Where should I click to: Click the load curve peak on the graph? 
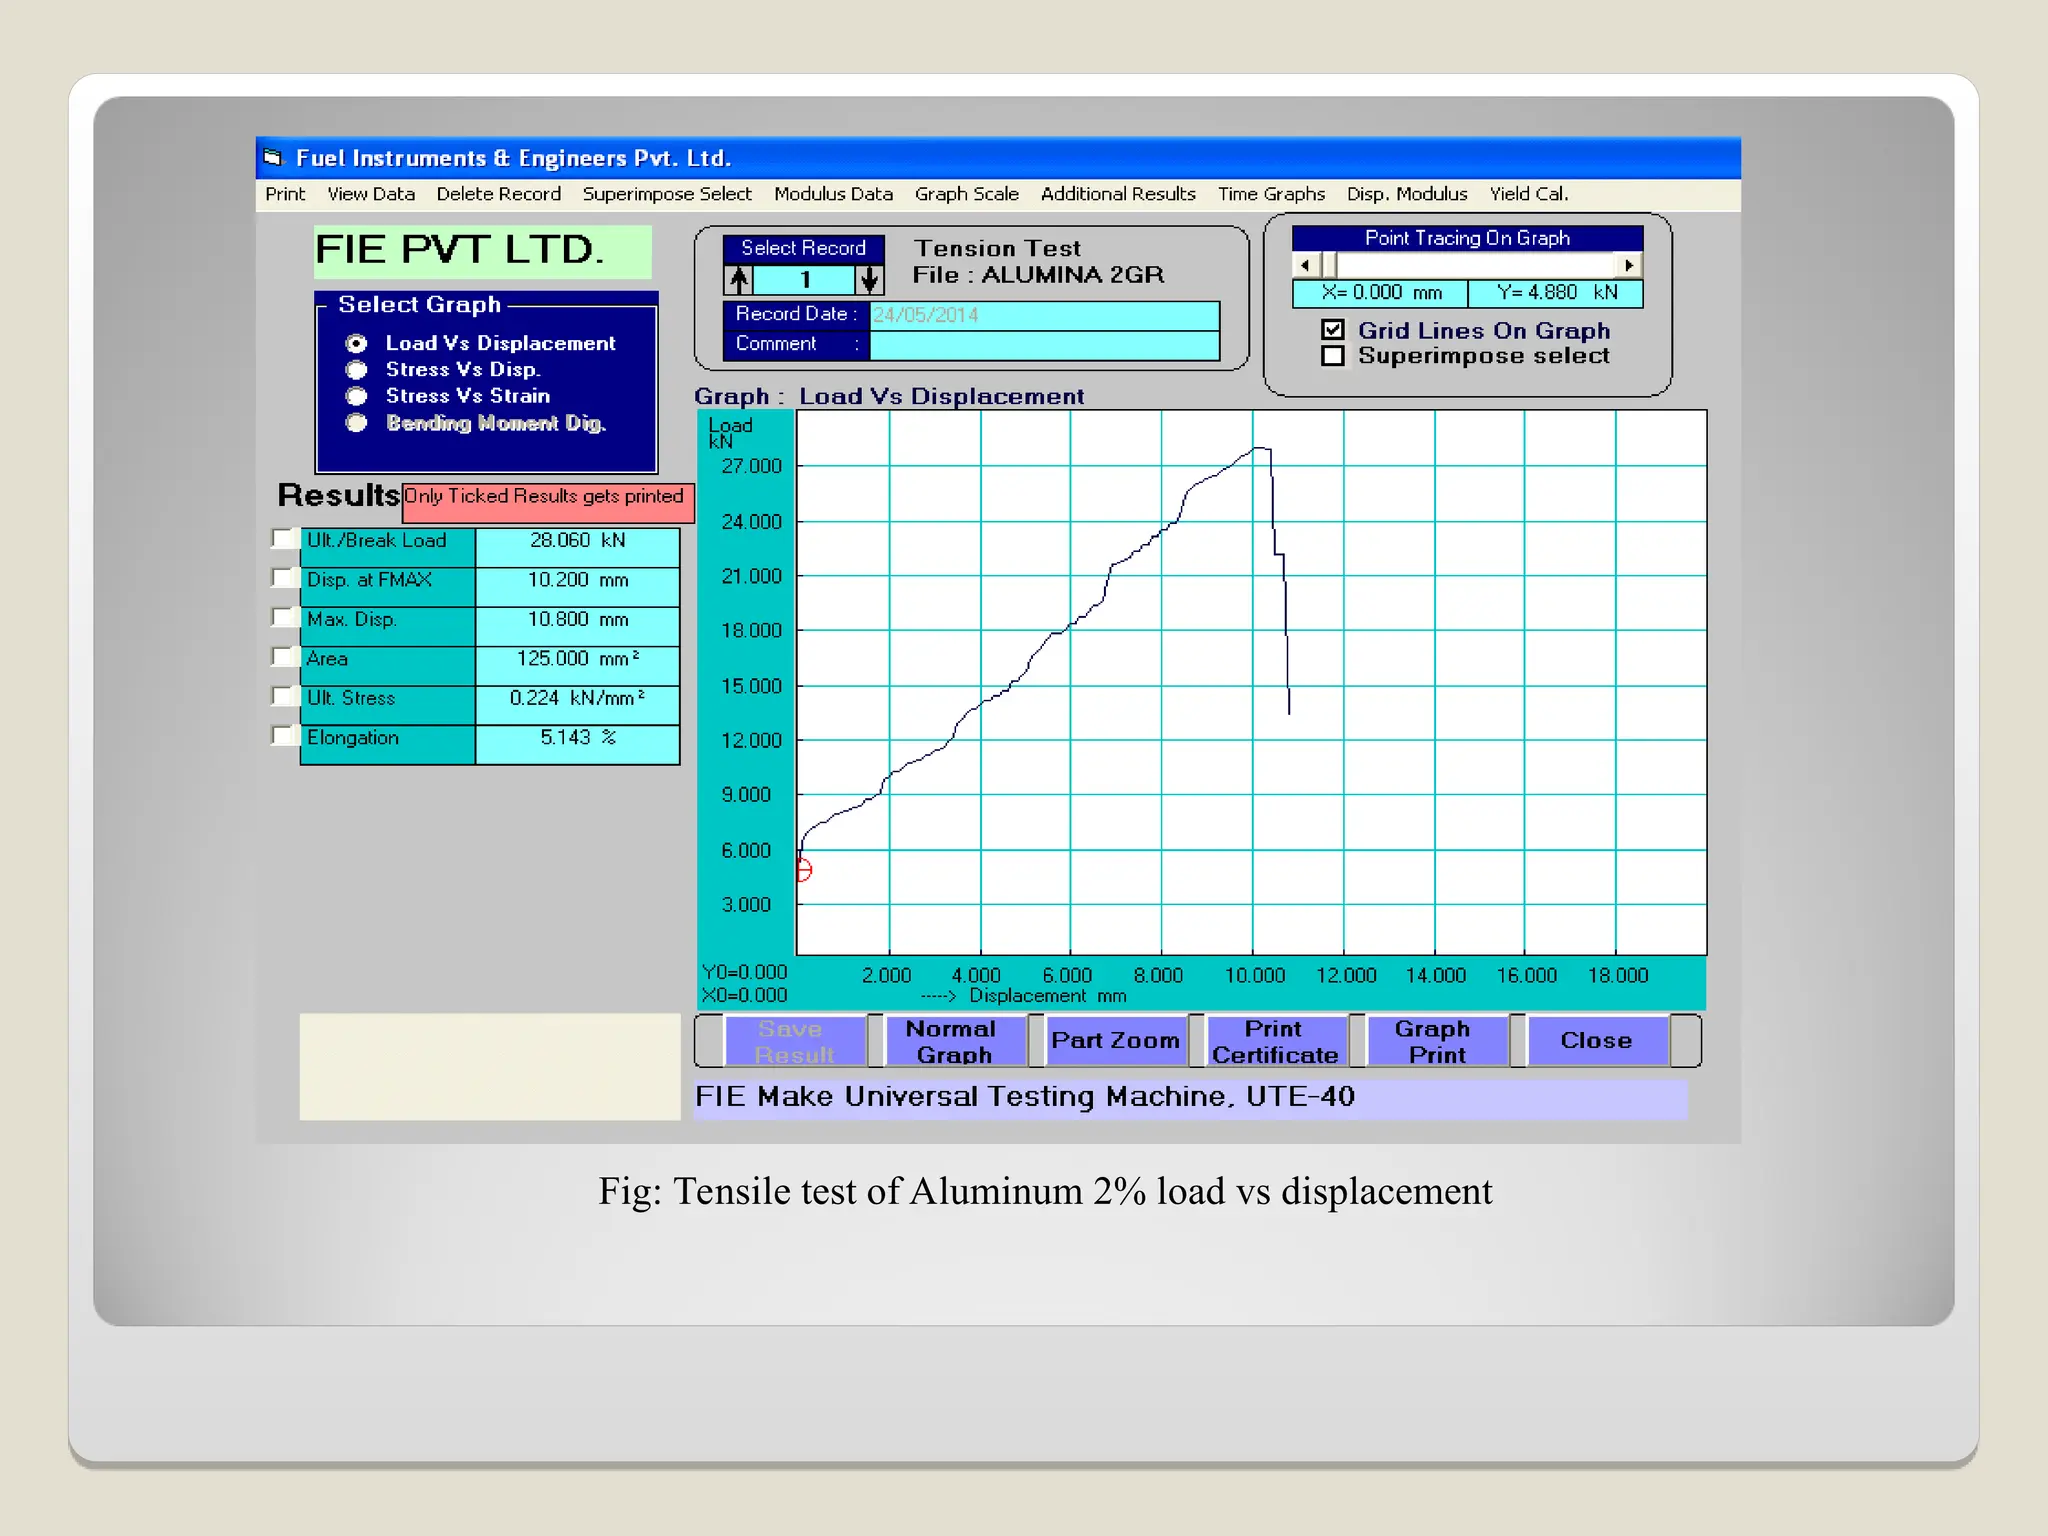tap(1260, 449)
